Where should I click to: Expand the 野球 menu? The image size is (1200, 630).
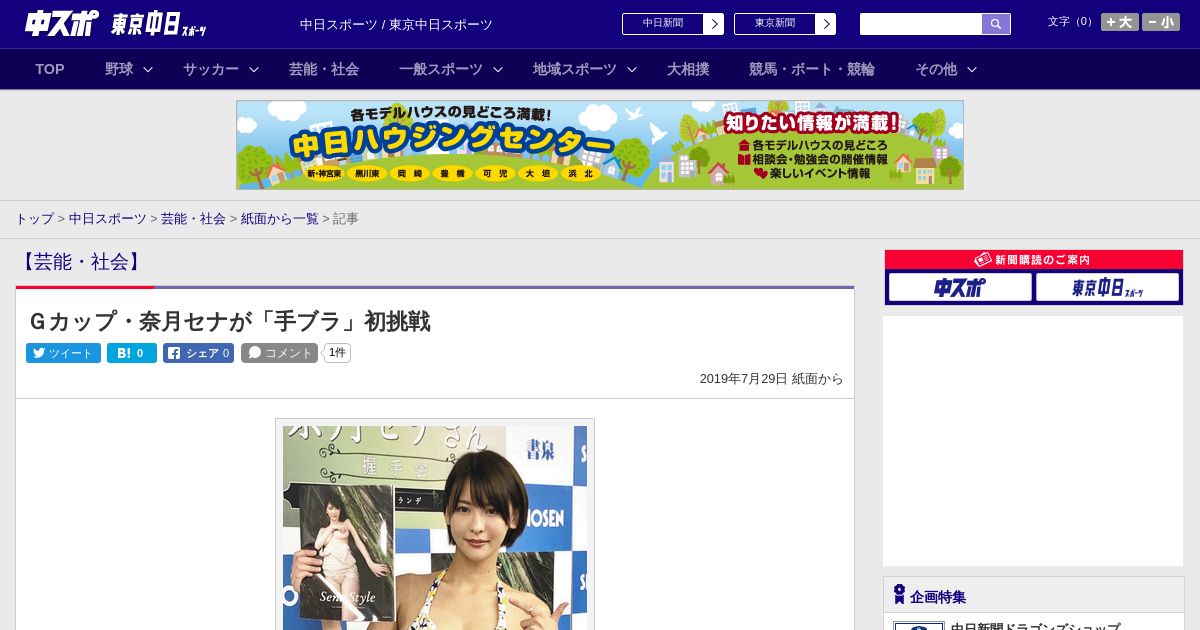[128, 69]
